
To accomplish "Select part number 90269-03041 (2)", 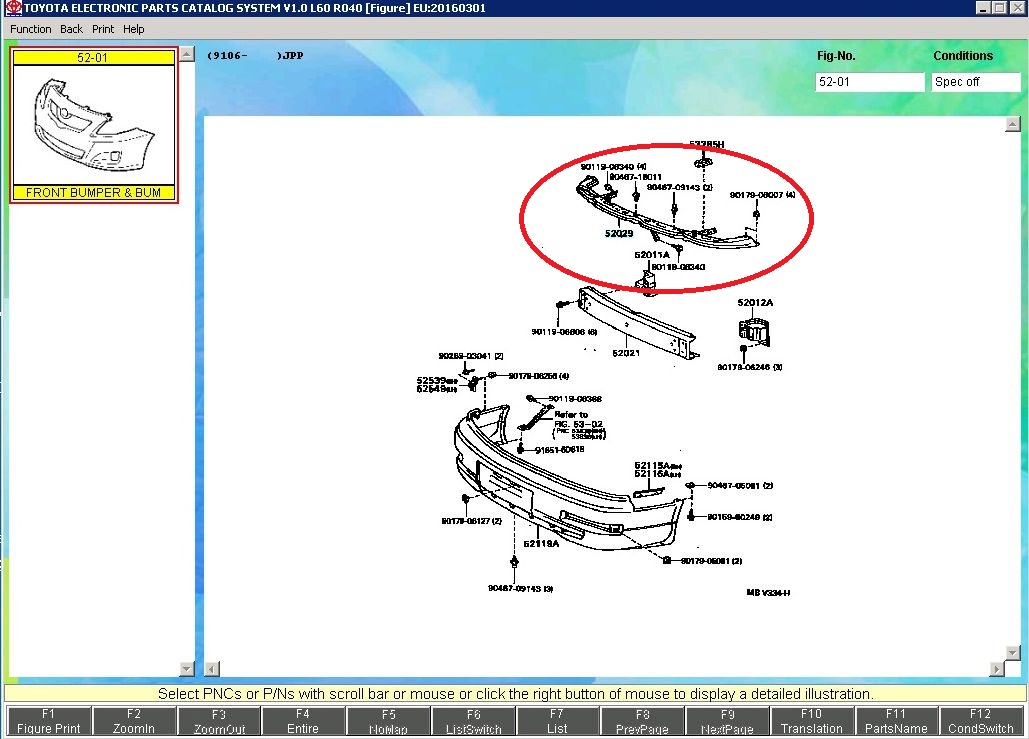I will (471, 356).
